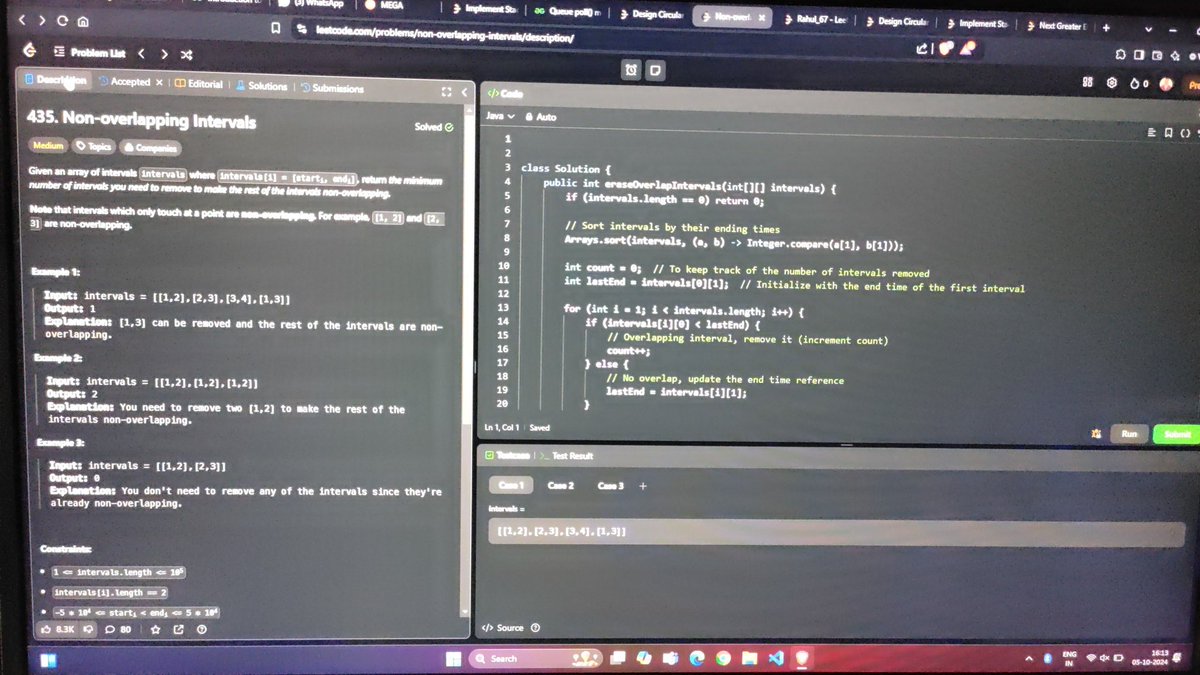Open the comments showing 80
Viewport: 1200px width, 675px height.
pyautogui.click(x=119, y=630)
